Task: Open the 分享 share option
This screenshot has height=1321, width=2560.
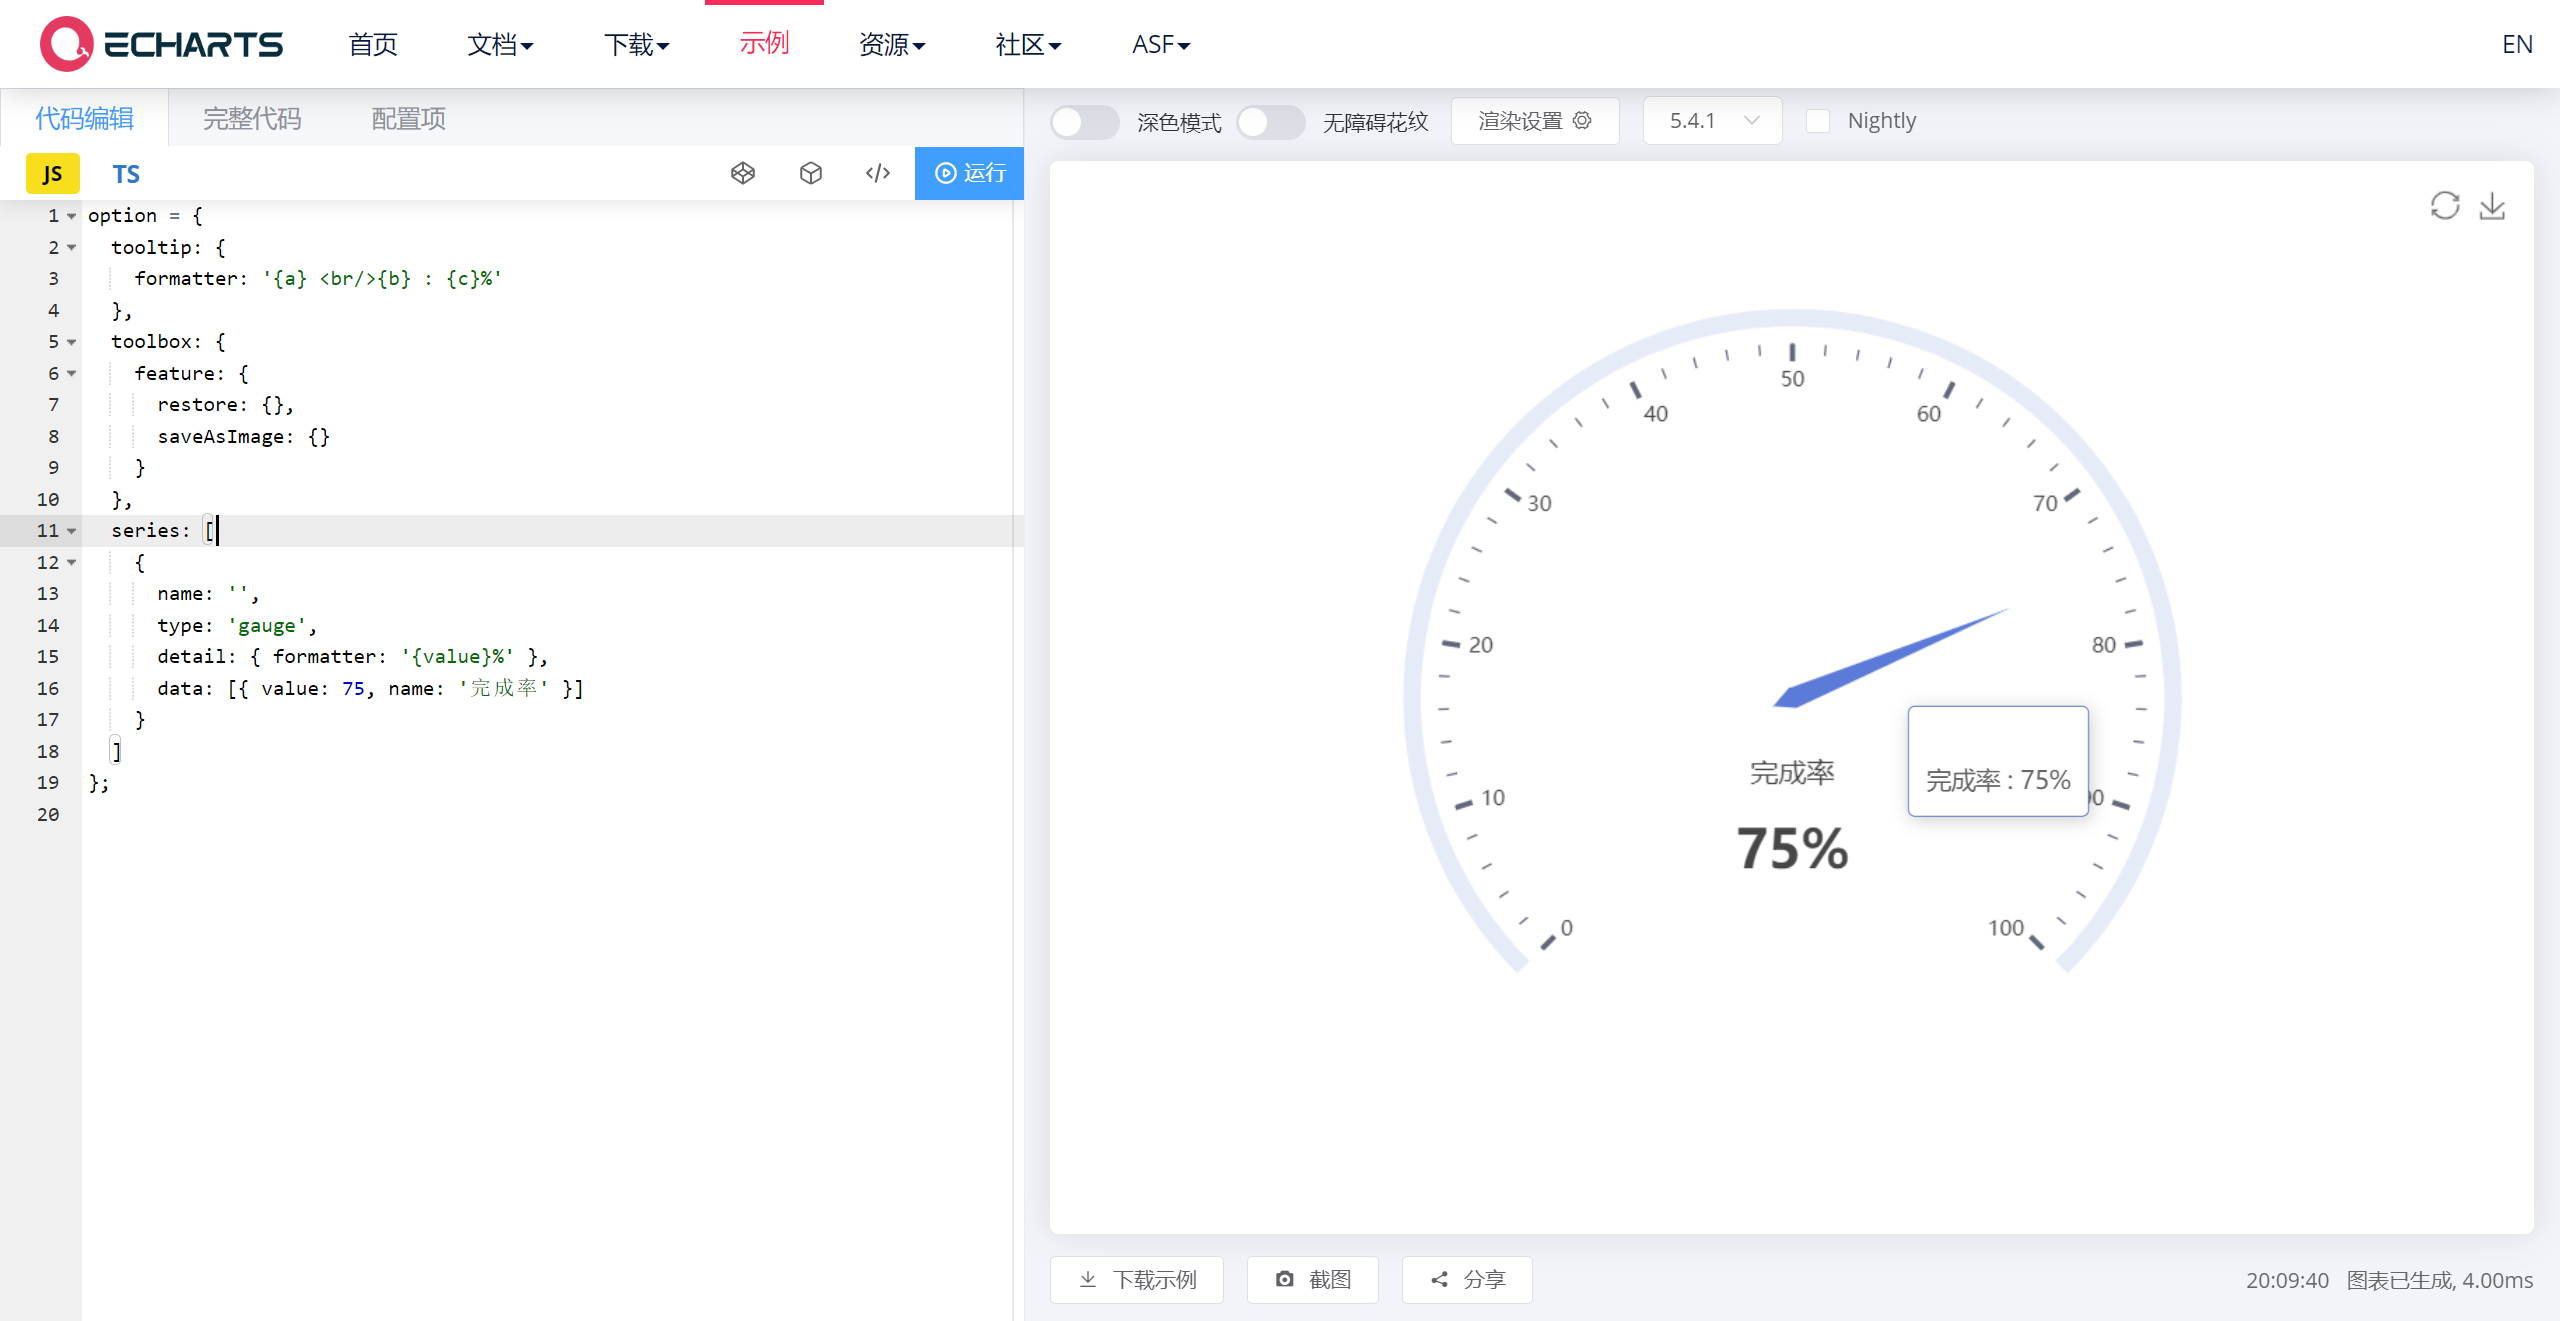Action: point(1466,1280)
